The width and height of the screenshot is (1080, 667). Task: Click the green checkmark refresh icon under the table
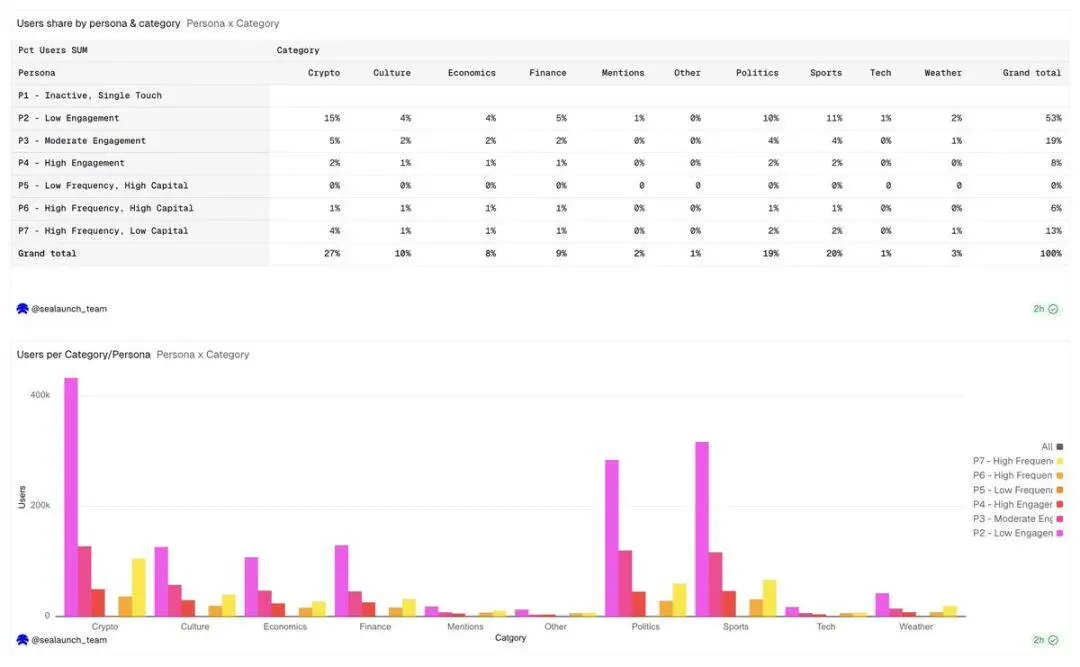[x=1053, y=309]
